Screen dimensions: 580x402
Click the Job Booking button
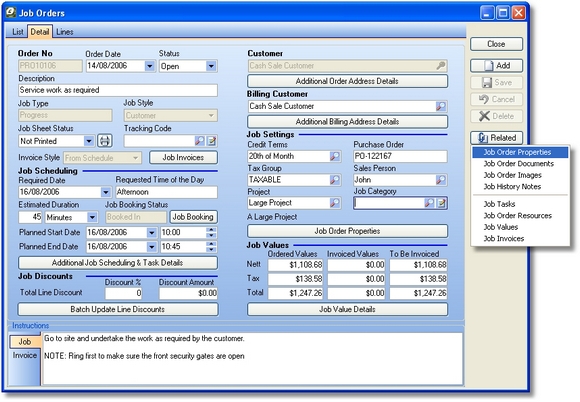click(193, 217)
